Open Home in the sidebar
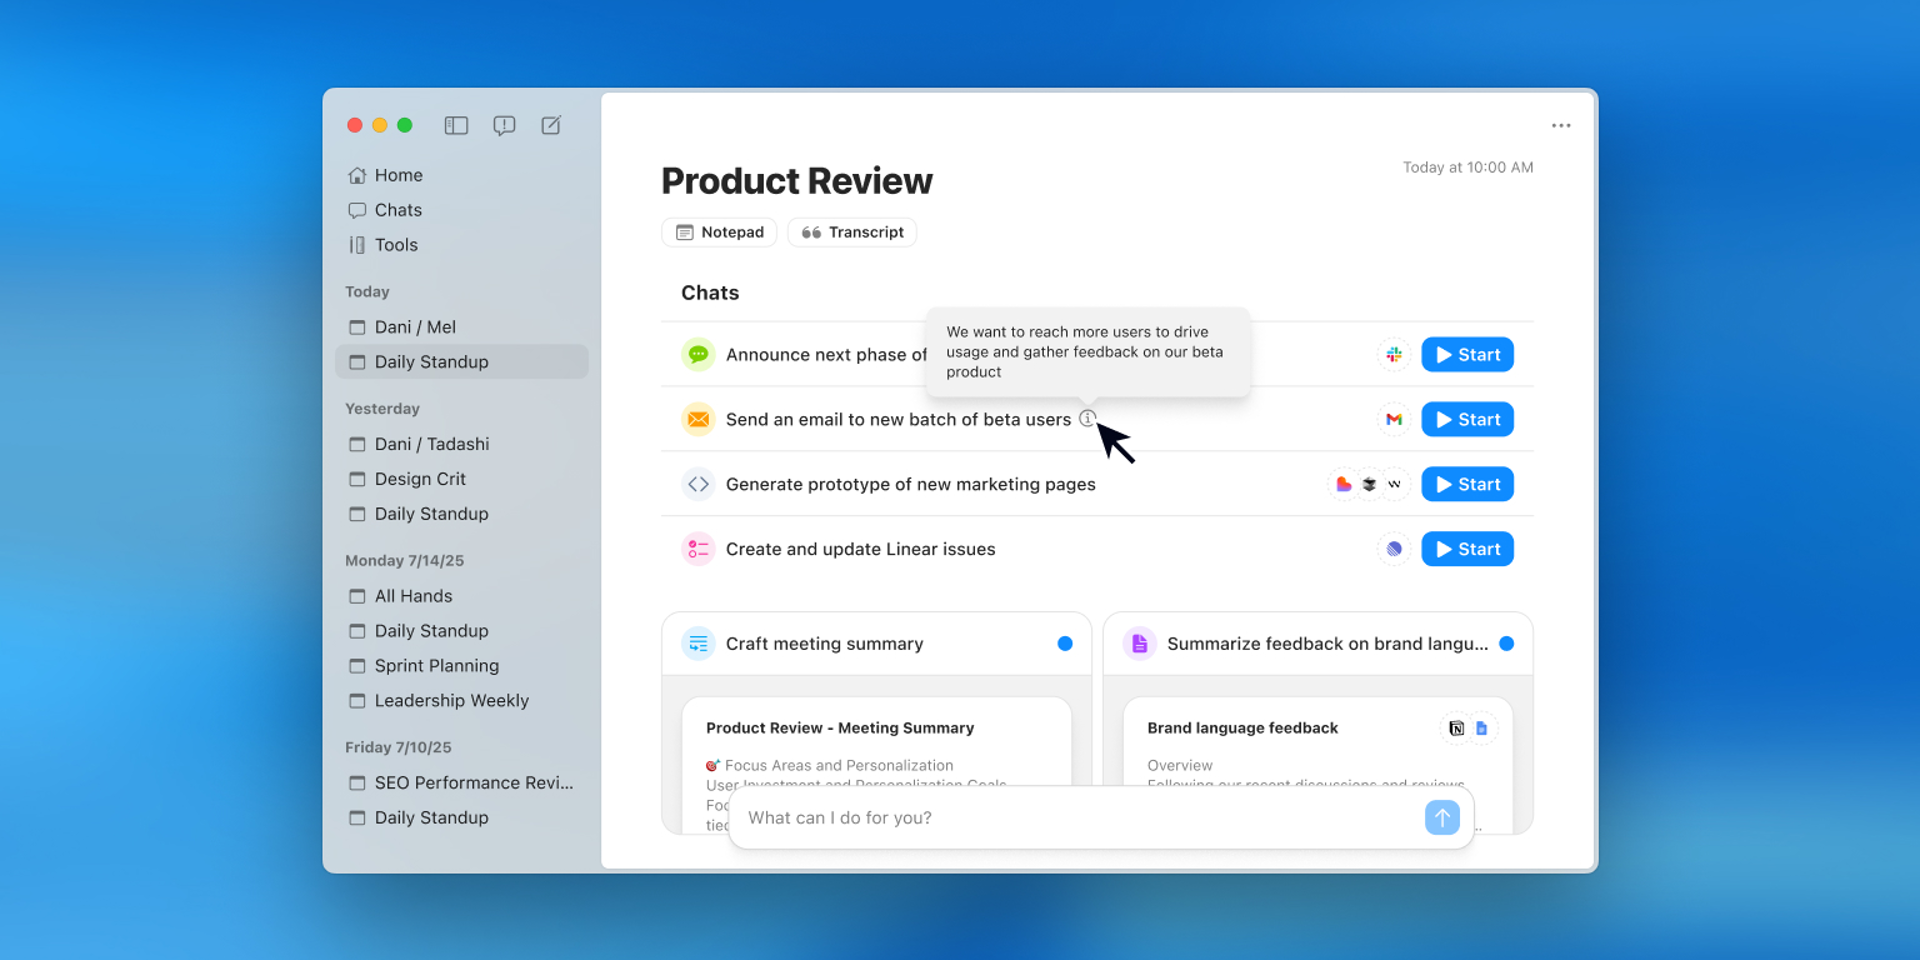The width and height of the screenshot is (1920, 960). (x=398, y=175)
